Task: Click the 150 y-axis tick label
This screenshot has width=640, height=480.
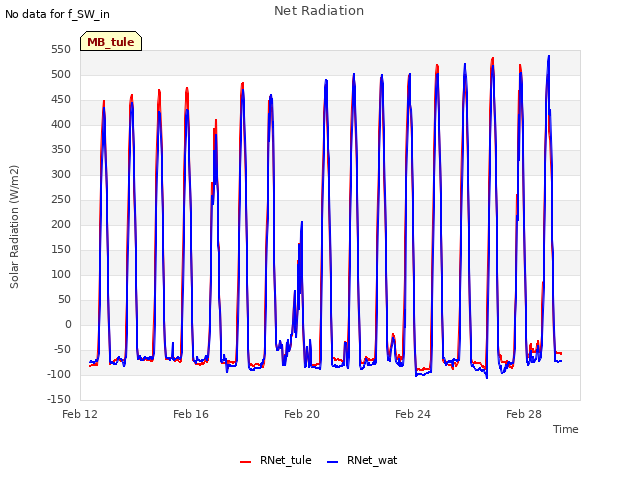Action: click(x=61, y=249)
